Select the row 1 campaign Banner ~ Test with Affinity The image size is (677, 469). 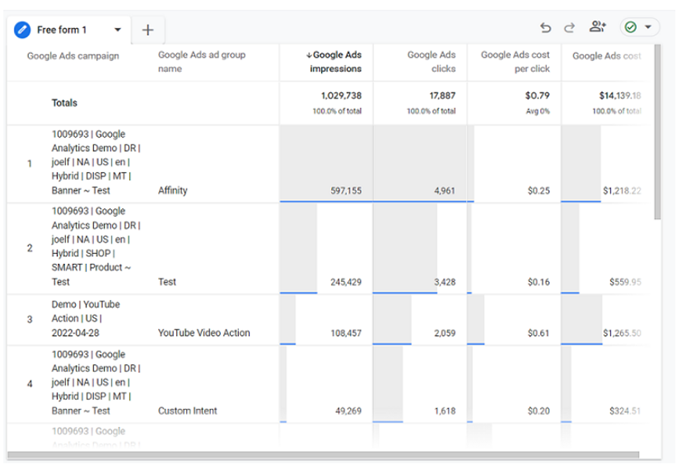[x=96, y=162]
